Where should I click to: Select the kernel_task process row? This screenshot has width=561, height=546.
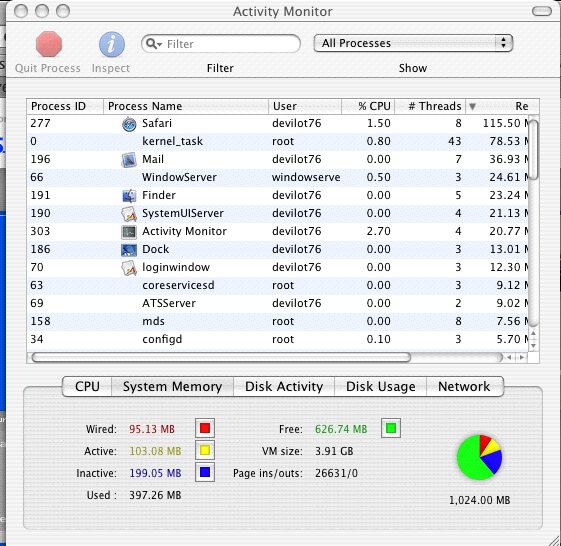click(277, 142)
